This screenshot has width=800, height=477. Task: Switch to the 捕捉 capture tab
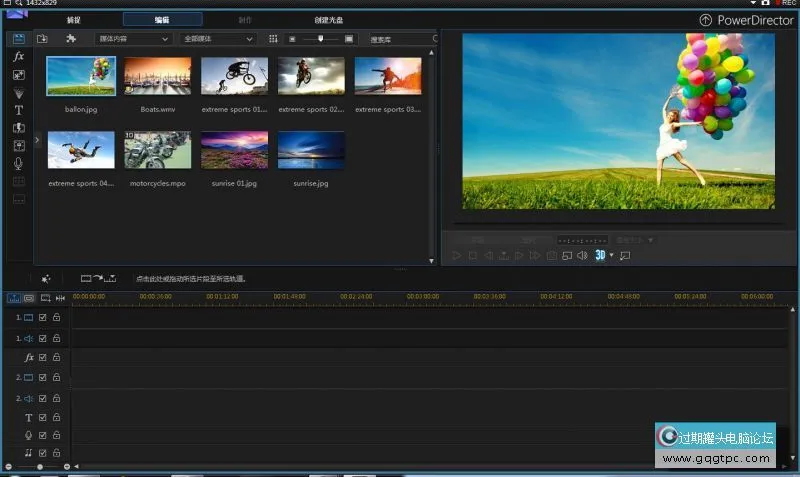[x=75, y=19]
